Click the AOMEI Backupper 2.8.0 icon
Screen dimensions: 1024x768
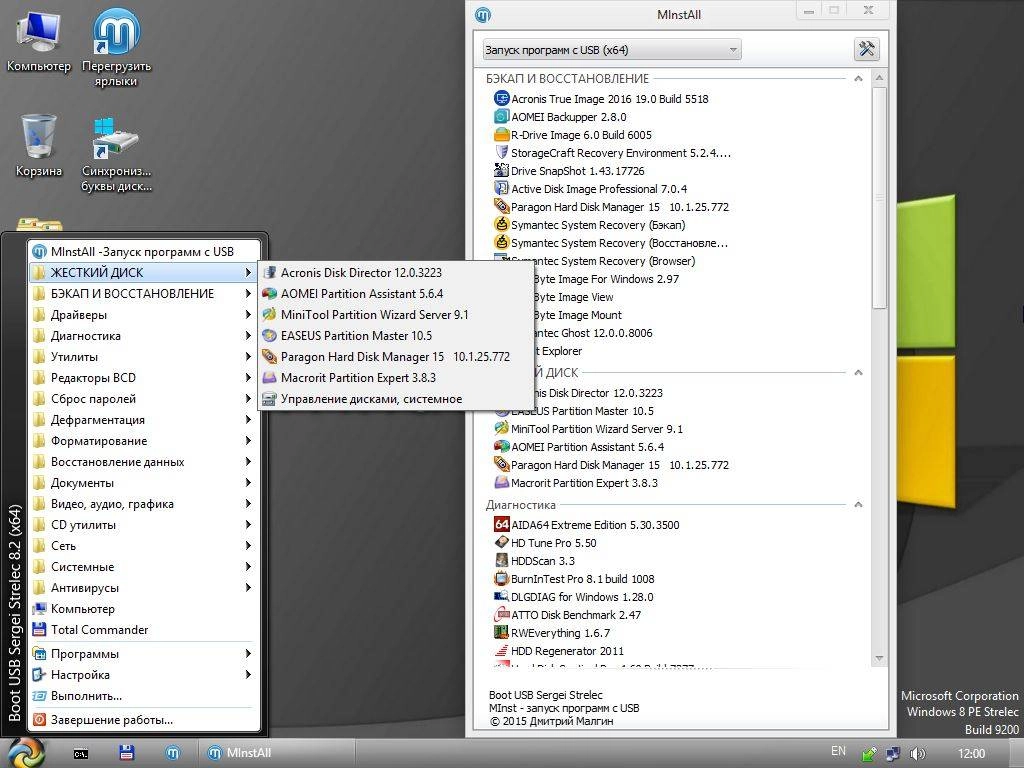click(x=502, y=117)
